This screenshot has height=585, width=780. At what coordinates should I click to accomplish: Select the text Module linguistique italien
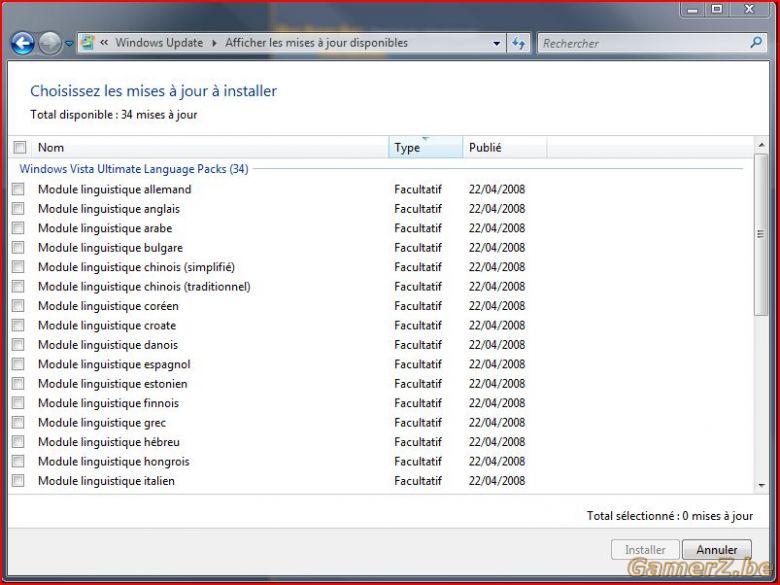click(x=106, y=481)
